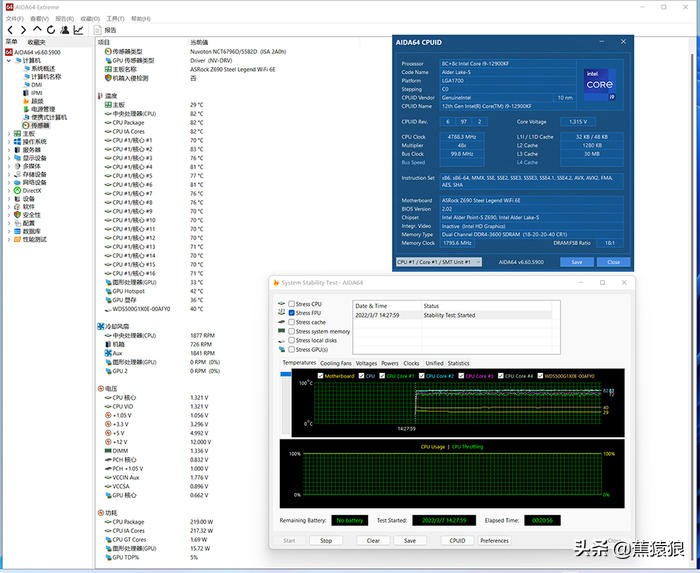Select the 传感器 tree item
700x573 pixels.
click(39, 125)
